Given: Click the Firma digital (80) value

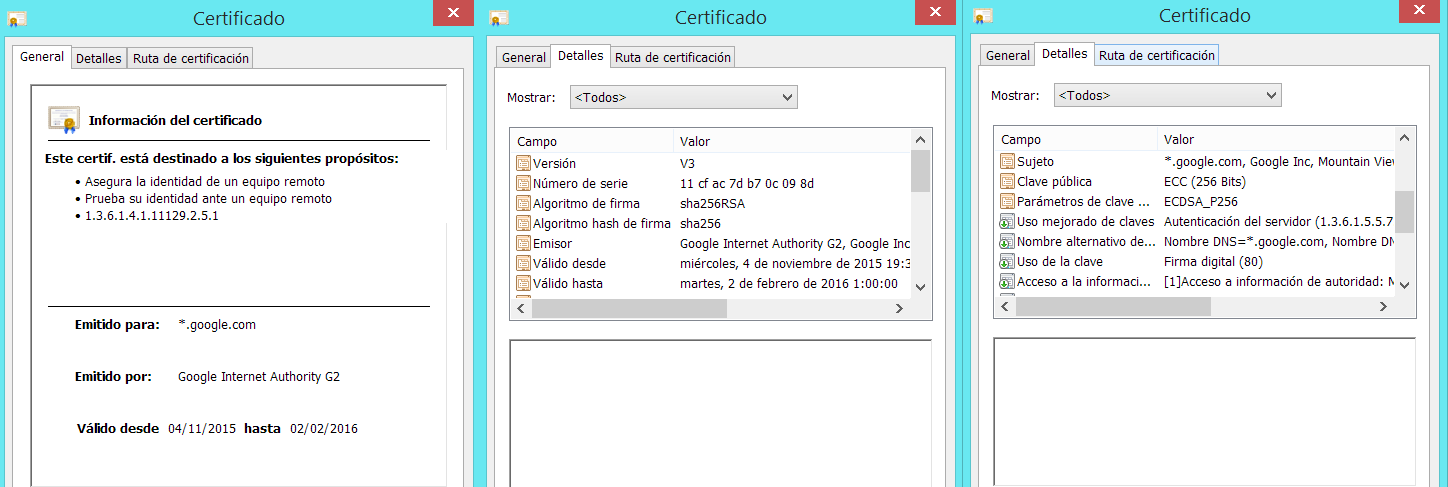Looking at the screenshot, I should 1213,261.
